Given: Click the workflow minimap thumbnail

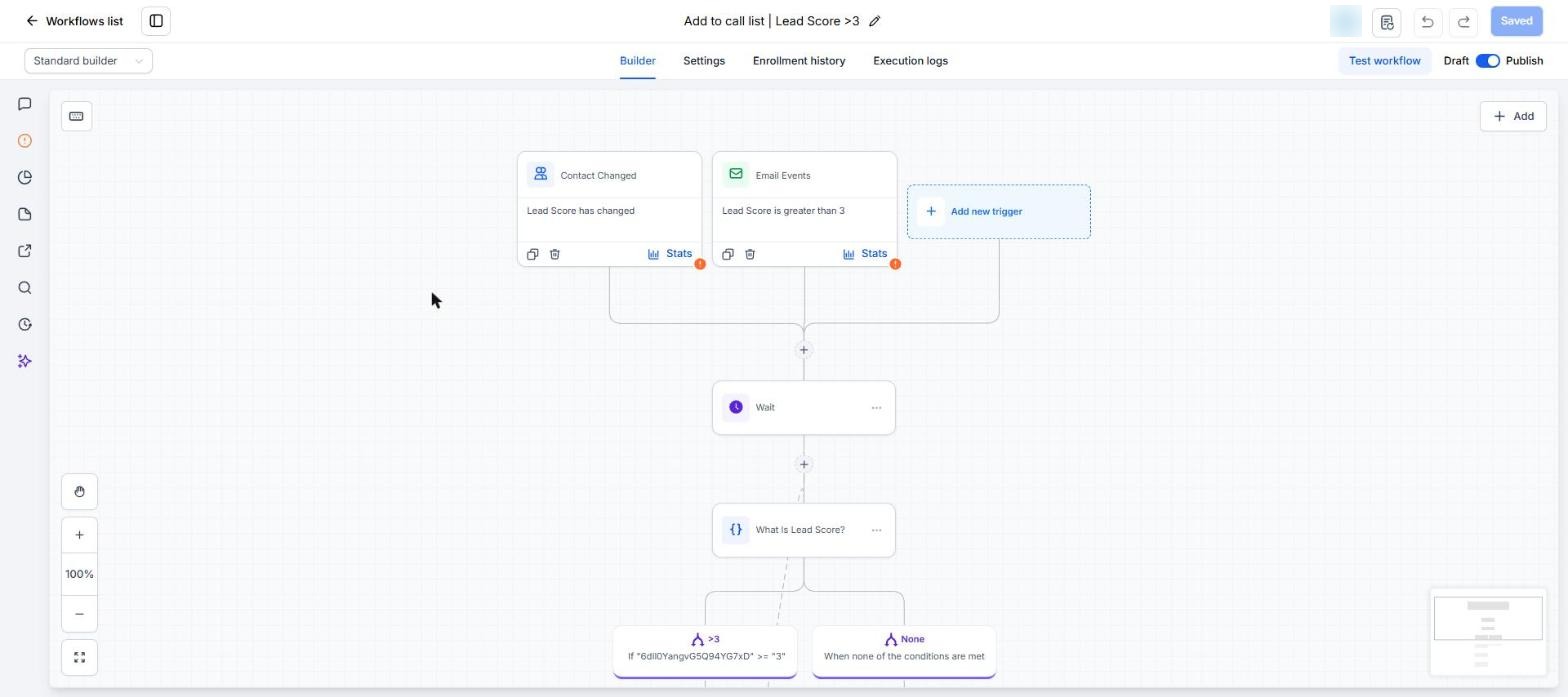Looking at the screenshot, I should (1488, 632).
